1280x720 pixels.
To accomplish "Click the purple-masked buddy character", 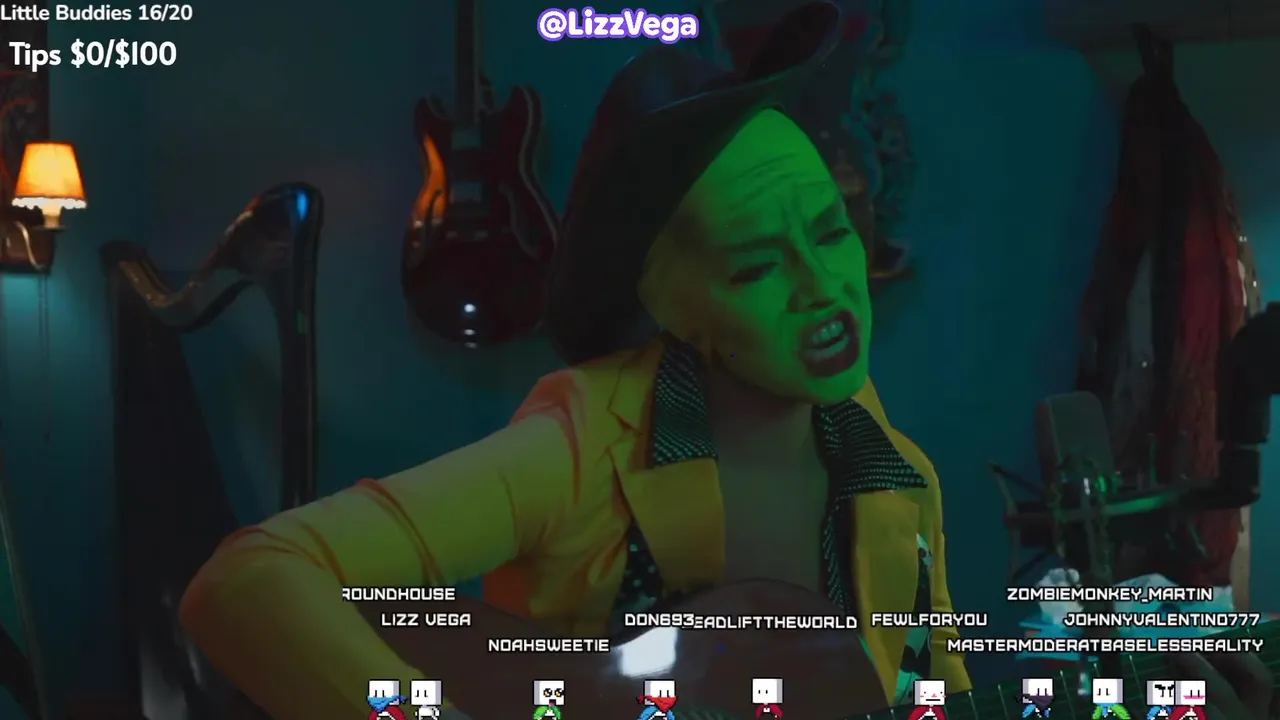I will pos(1037,699).
